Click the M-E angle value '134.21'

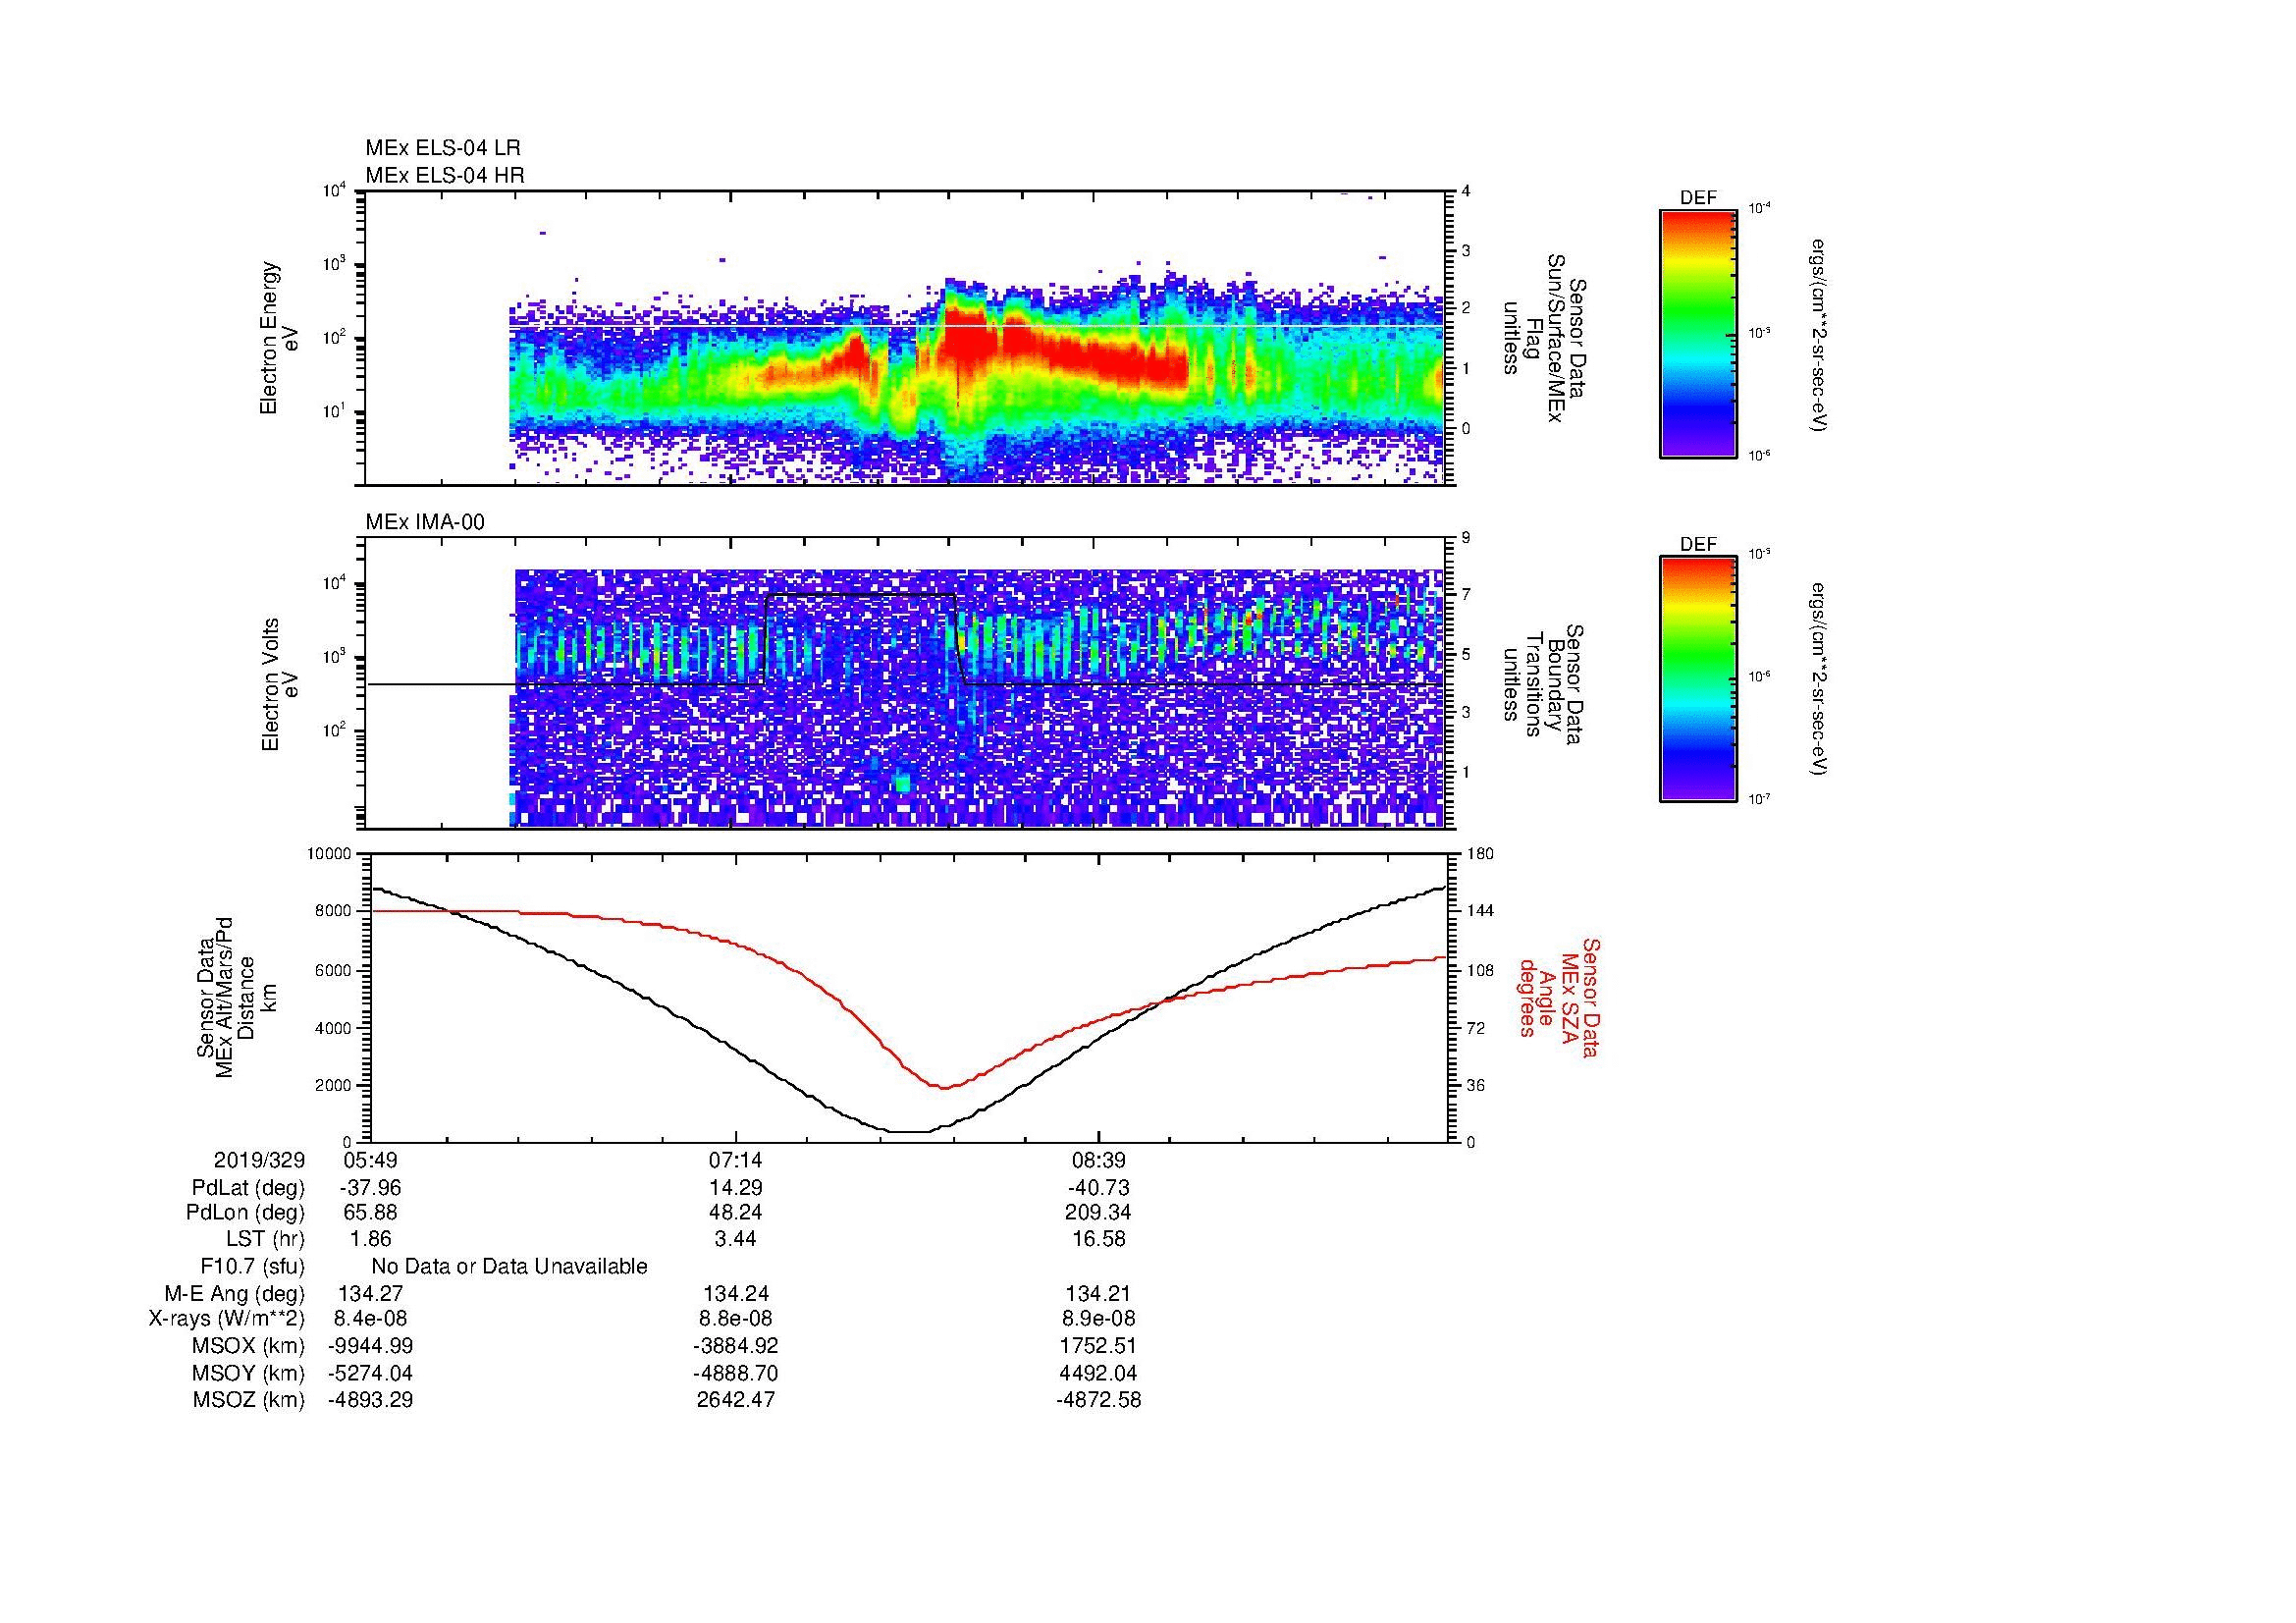pos(1098,1293)
